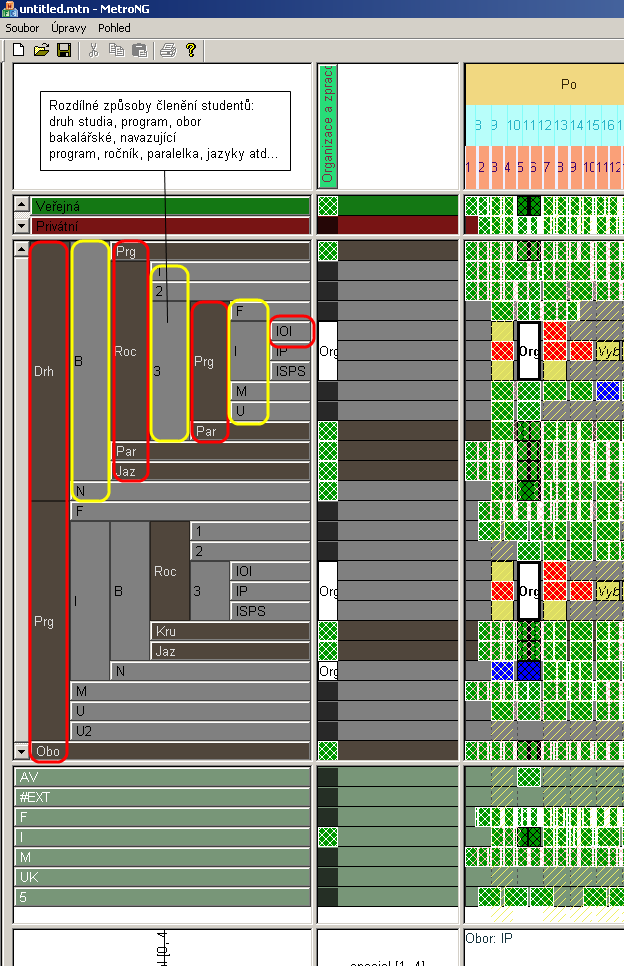624x966 pixels.
Task: Click the Organizace a zpracování column header
Action: coord(327,126)
